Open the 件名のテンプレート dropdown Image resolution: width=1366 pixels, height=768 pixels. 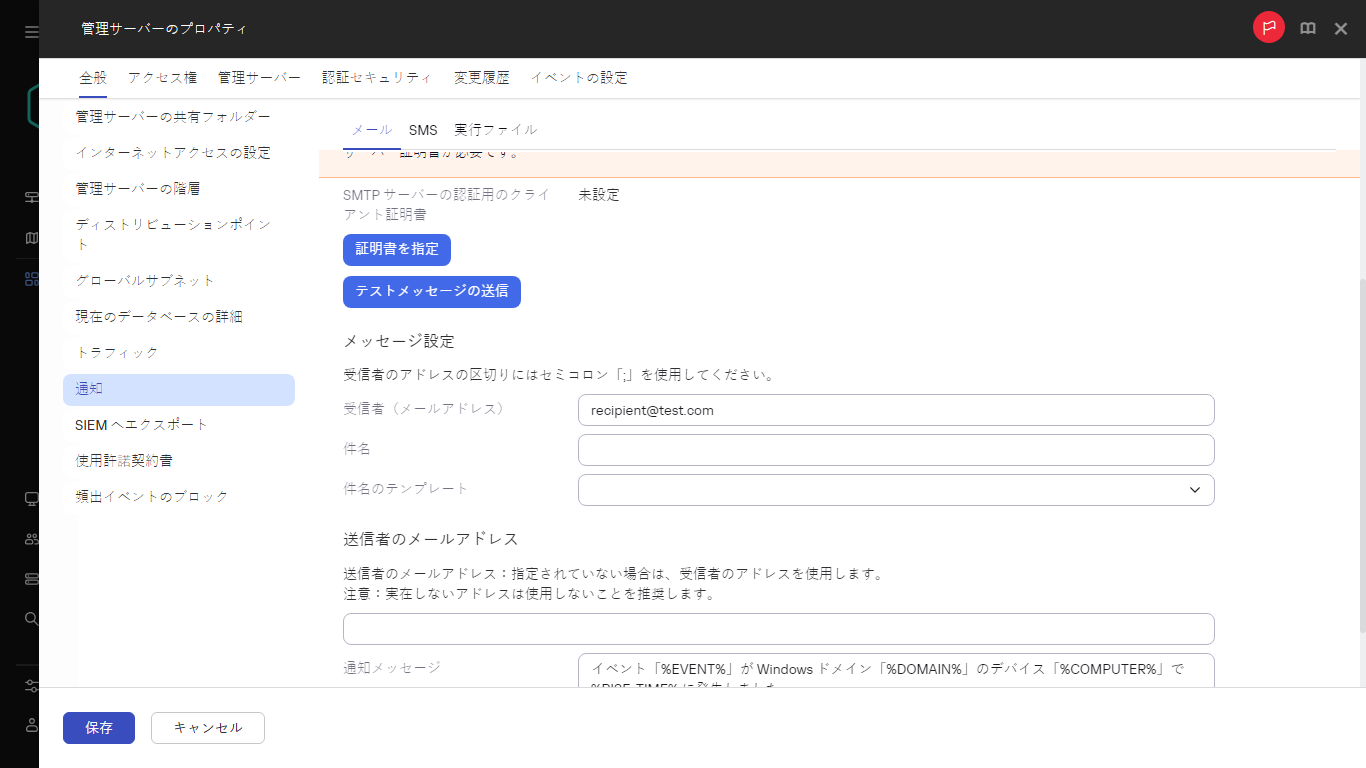click(x=895, y=490)
